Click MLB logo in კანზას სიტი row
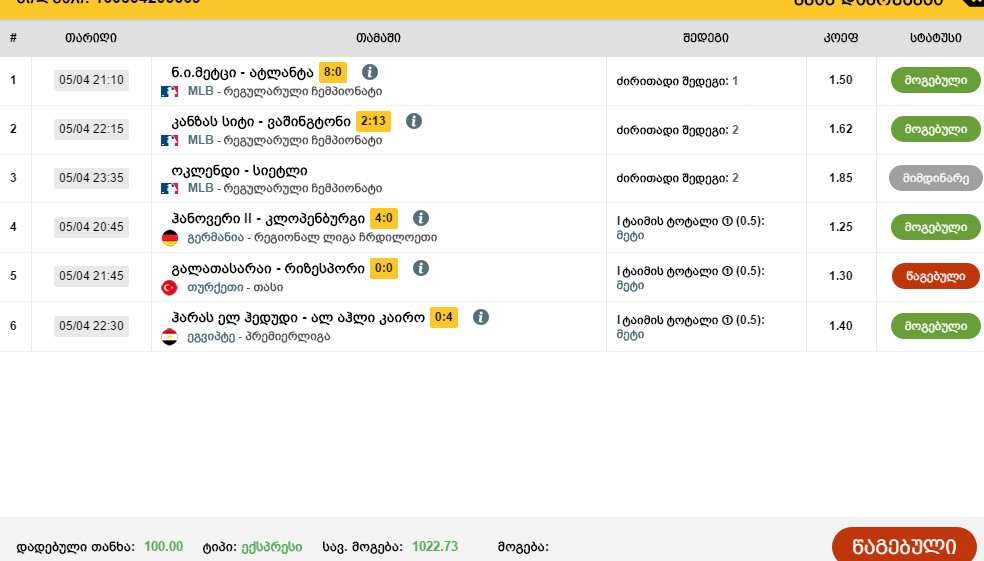The image size is (984, 561). [169, 141]
